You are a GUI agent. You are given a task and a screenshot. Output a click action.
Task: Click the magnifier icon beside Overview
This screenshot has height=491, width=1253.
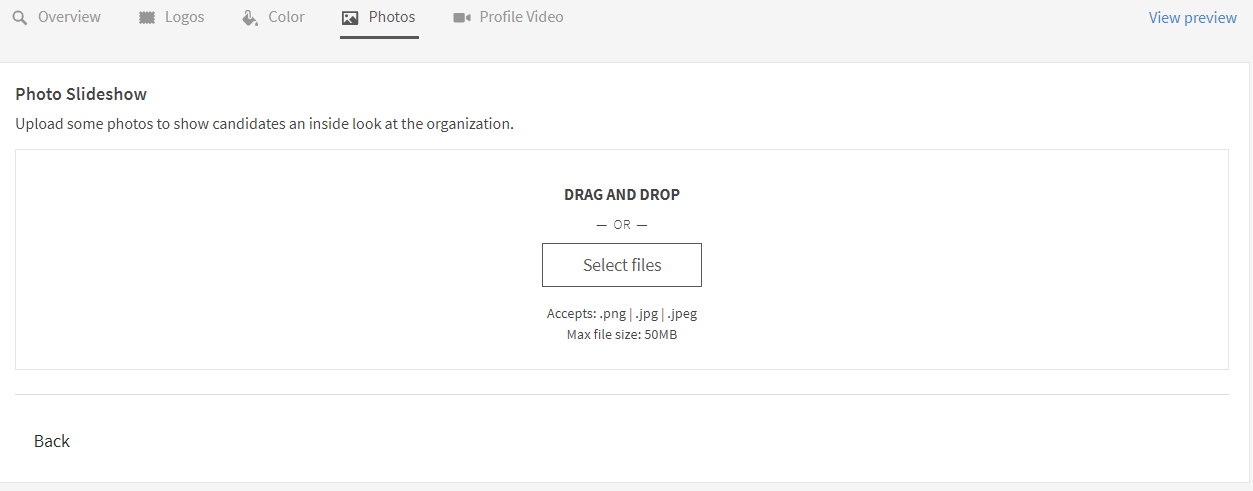pos(20,17)
